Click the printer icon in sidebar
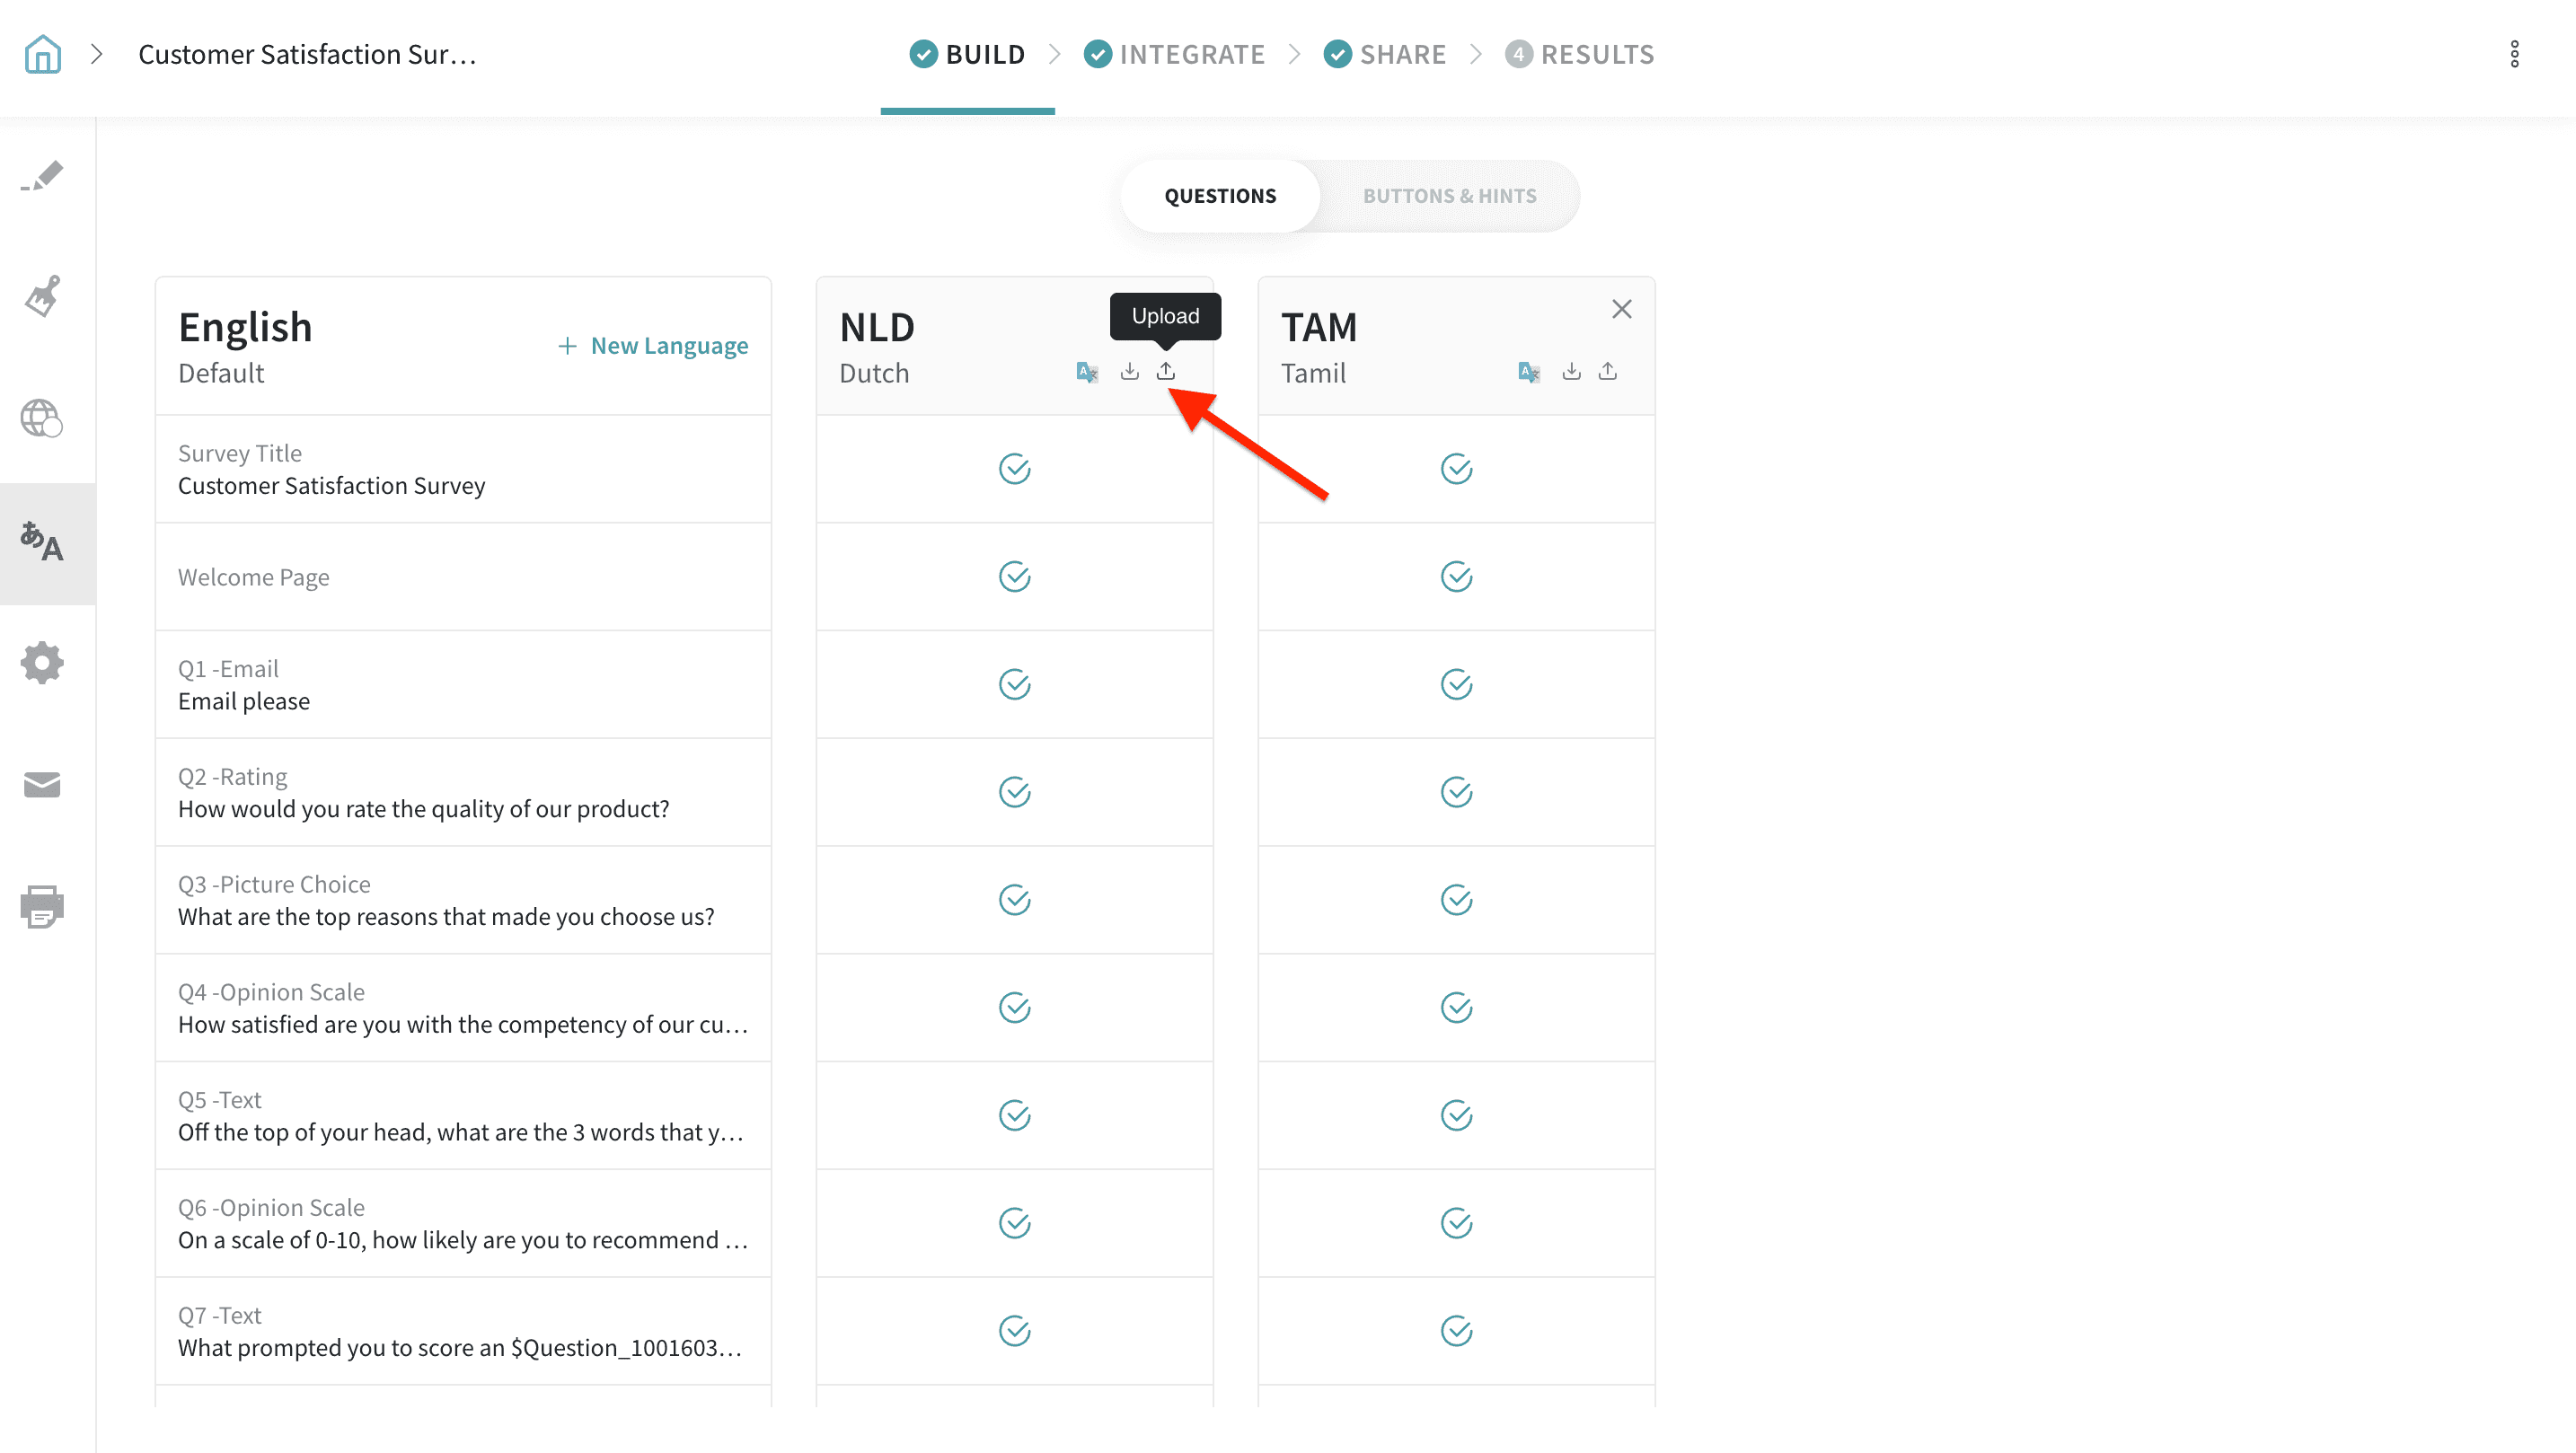 tap(42, 906)
